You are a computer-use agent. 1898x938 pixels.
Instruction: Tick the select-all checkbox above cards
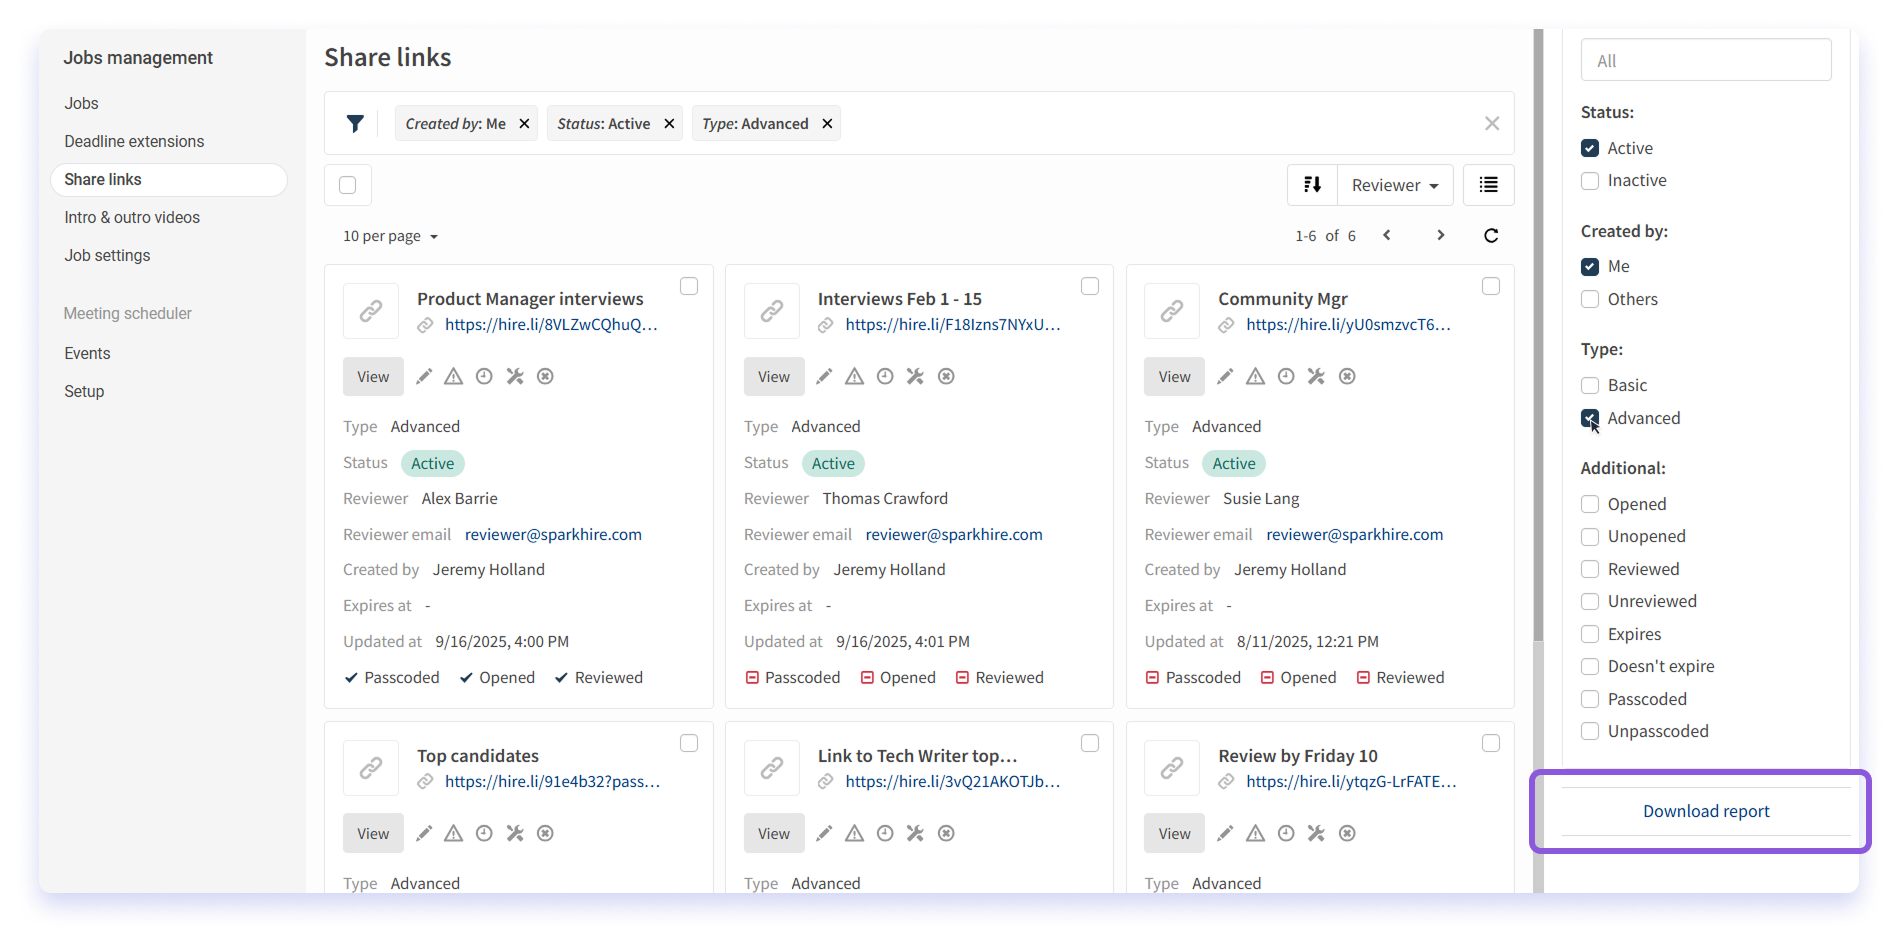tap(348, 185)
